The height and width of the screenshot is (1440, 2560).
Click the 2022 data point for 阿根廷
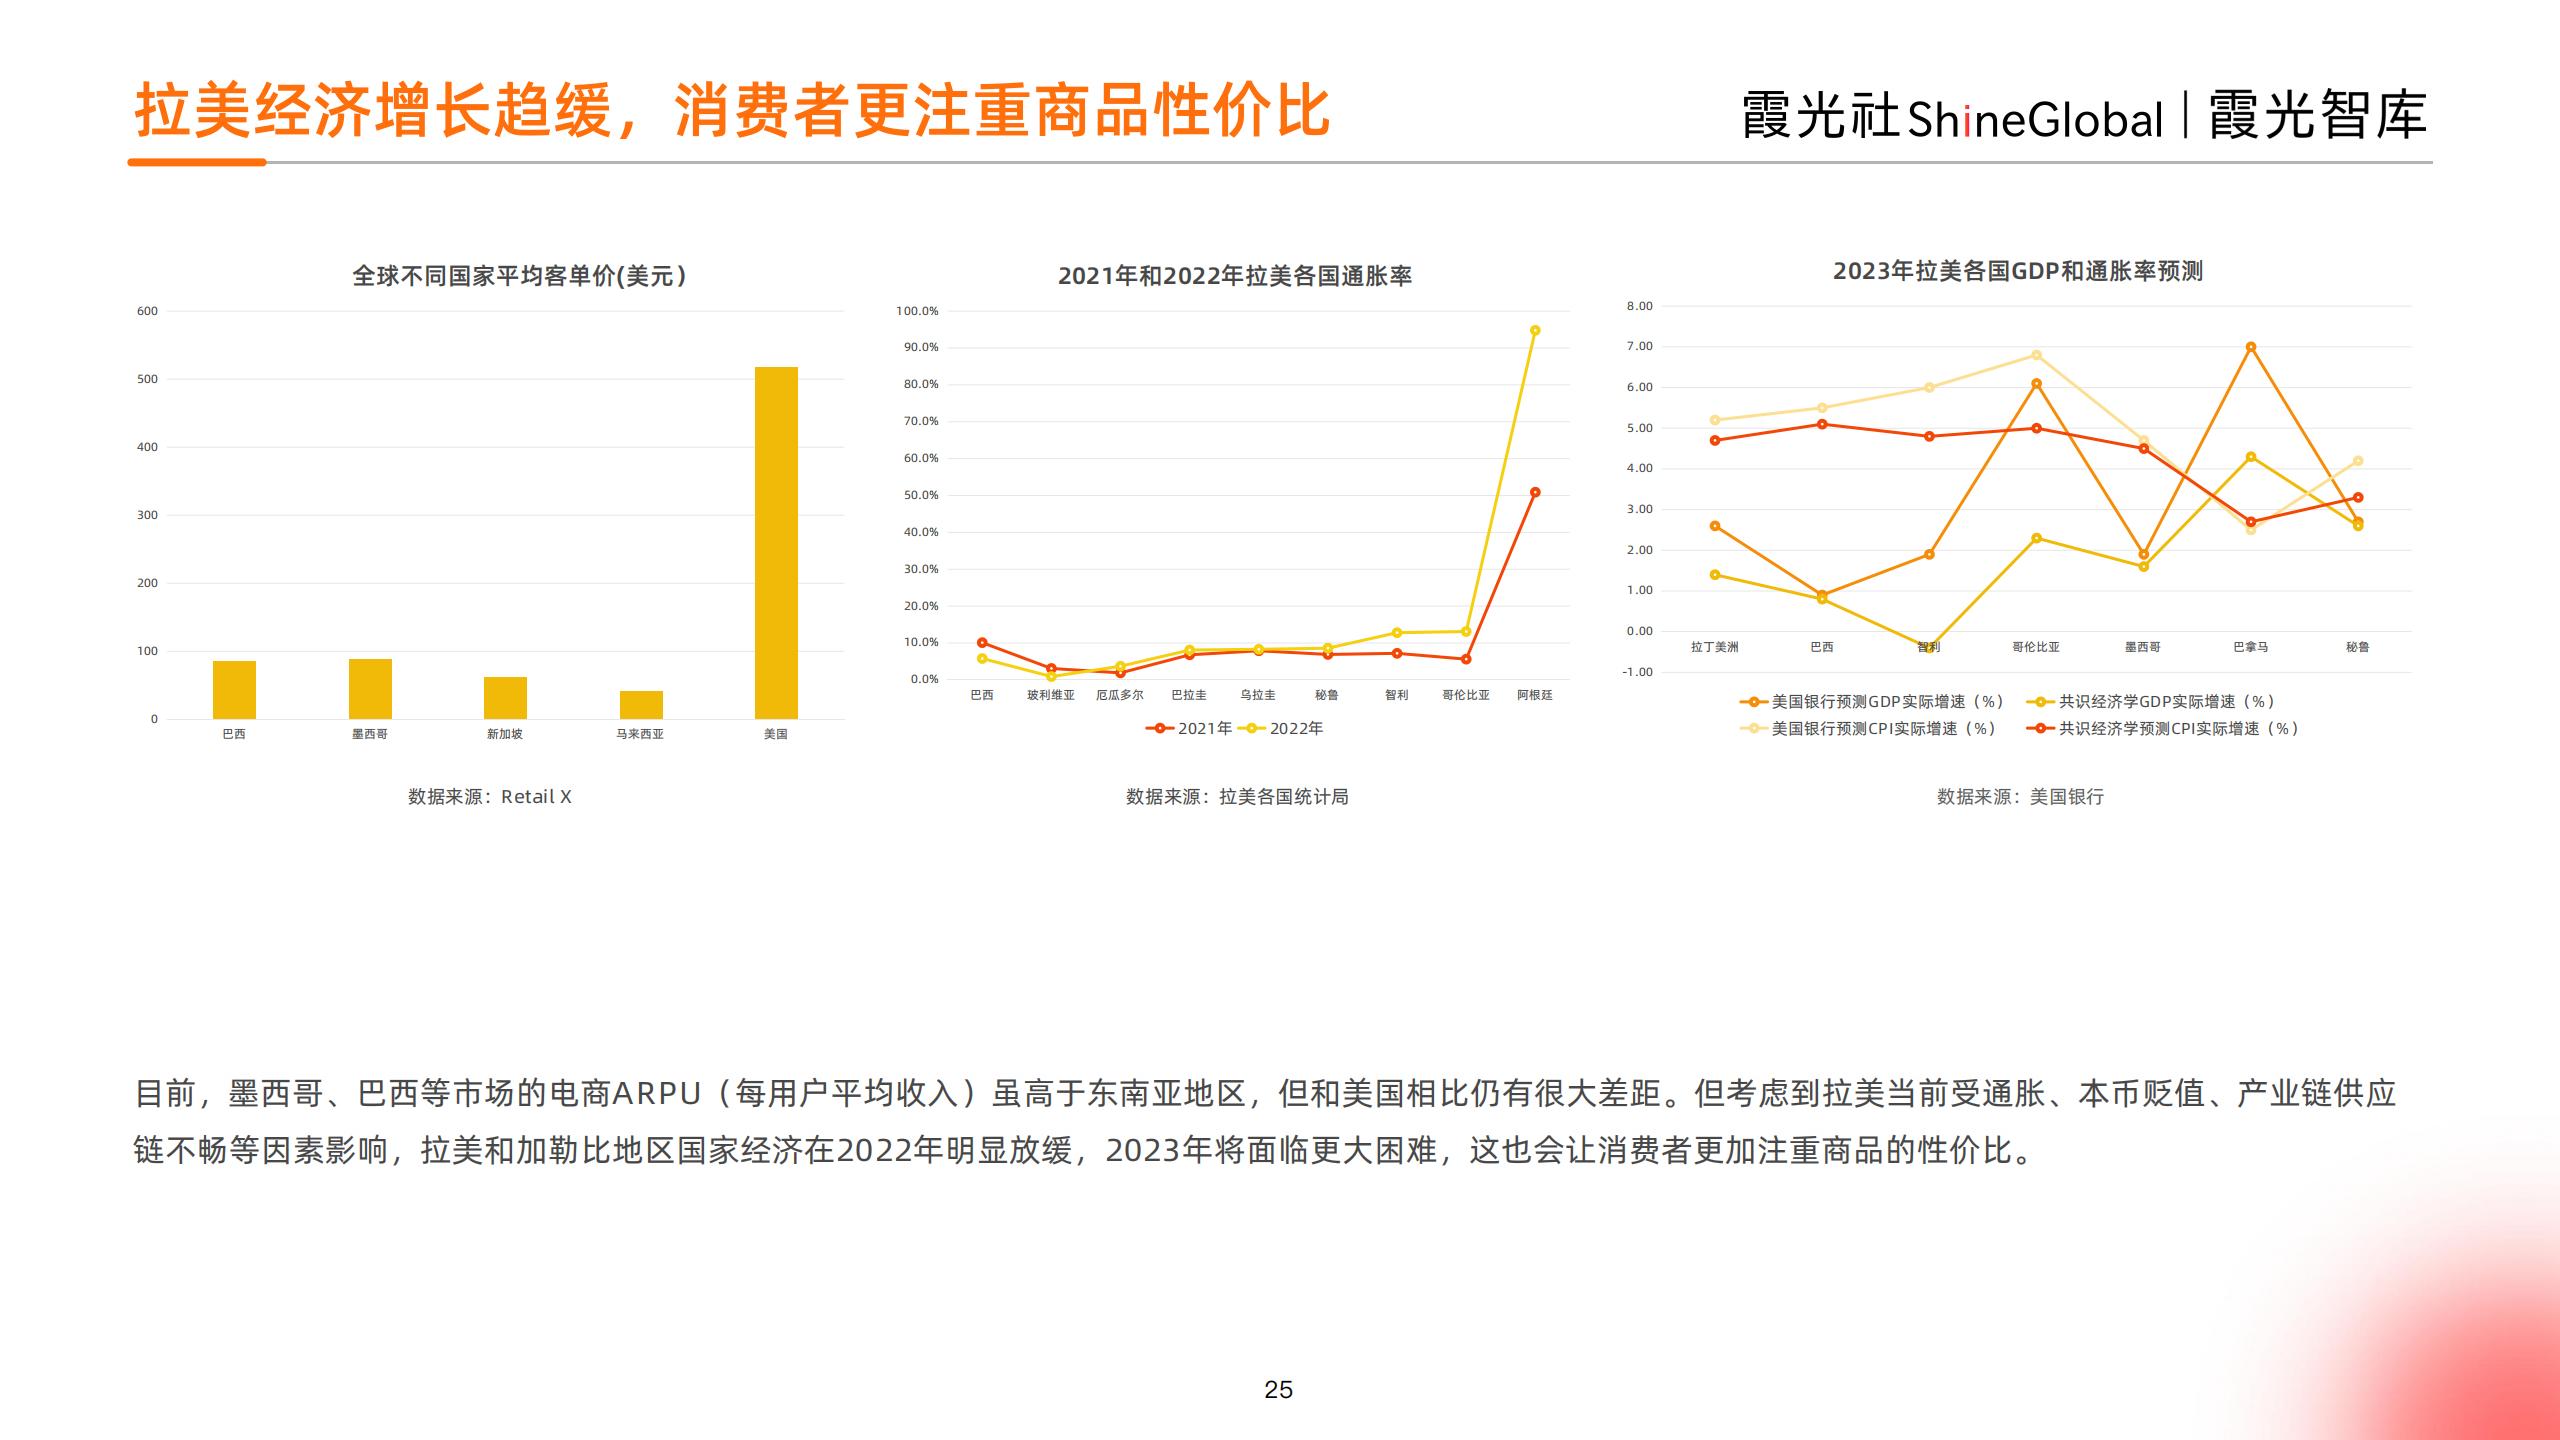pyautogui.click(x=1535, y=330)
